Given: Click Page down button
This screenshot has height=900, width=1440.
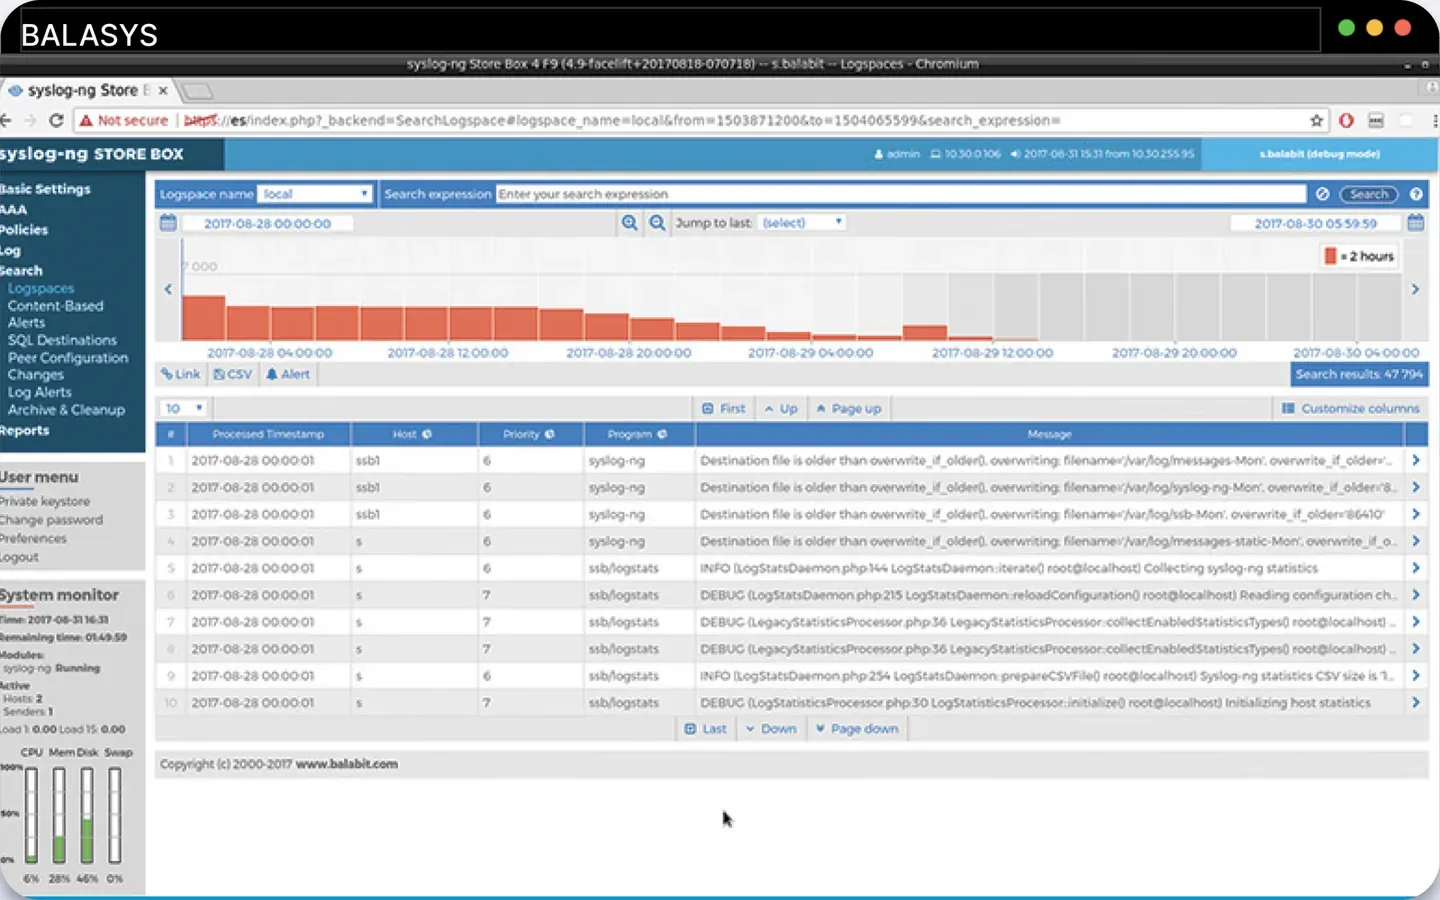Looking at the screenshot, I should (x=857, y=729).
